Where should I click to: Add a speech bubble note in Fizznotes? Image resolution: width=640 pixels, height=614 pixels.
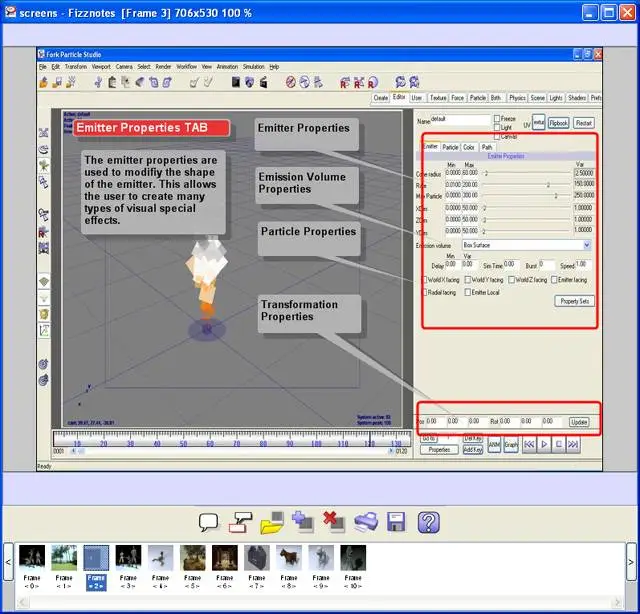pos(209,523)
